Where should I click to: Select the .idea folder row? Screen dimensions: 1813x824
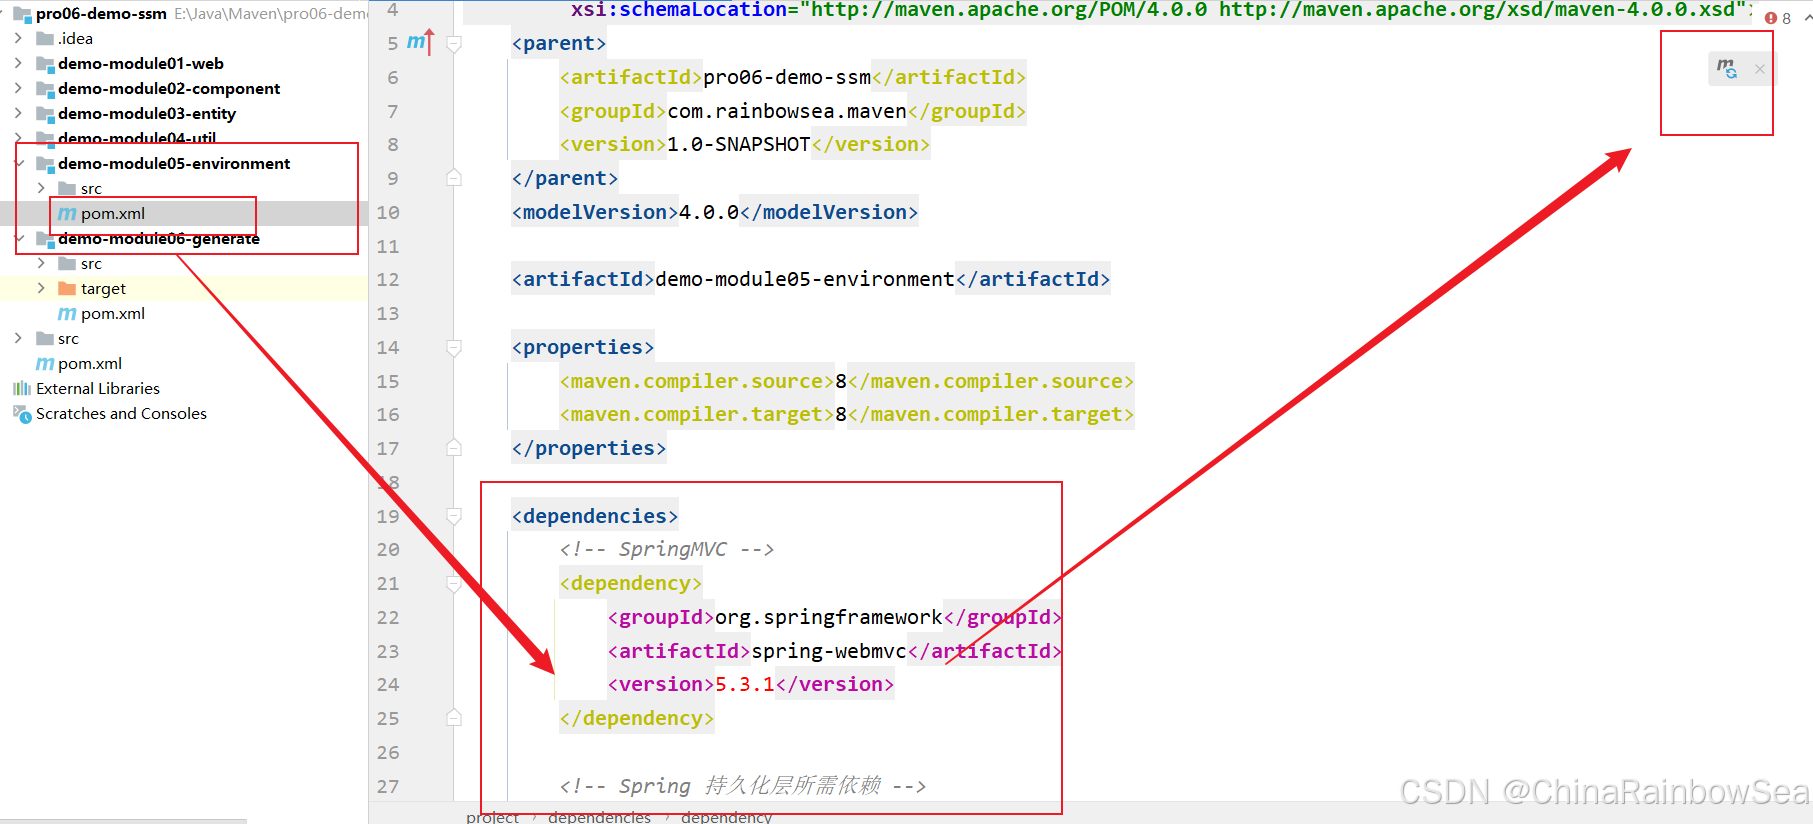pyautogui.click(x=184, y=38)
